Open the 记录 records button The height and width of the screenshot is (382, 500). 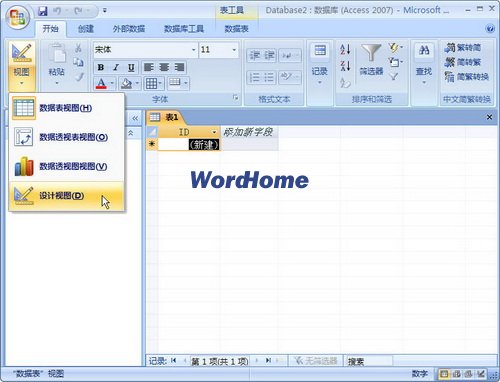[320, 63]
